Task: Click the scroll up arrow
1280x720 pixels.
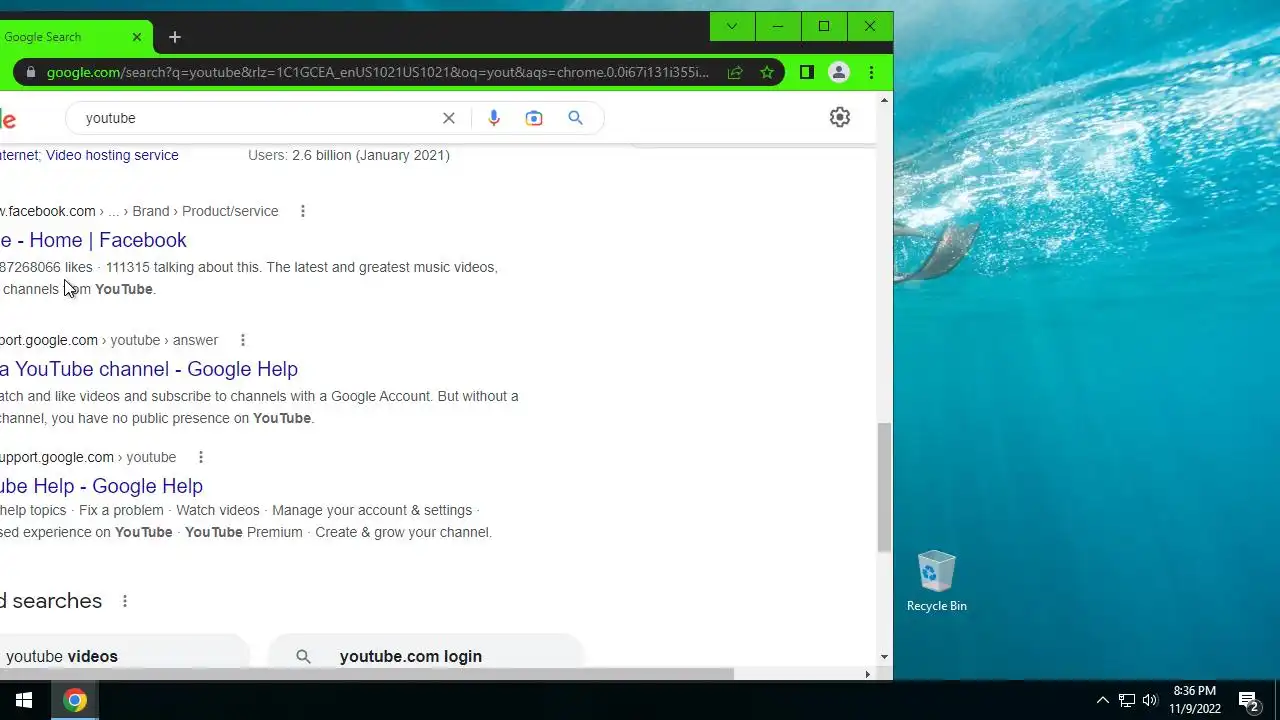Action: pos(884,100)
